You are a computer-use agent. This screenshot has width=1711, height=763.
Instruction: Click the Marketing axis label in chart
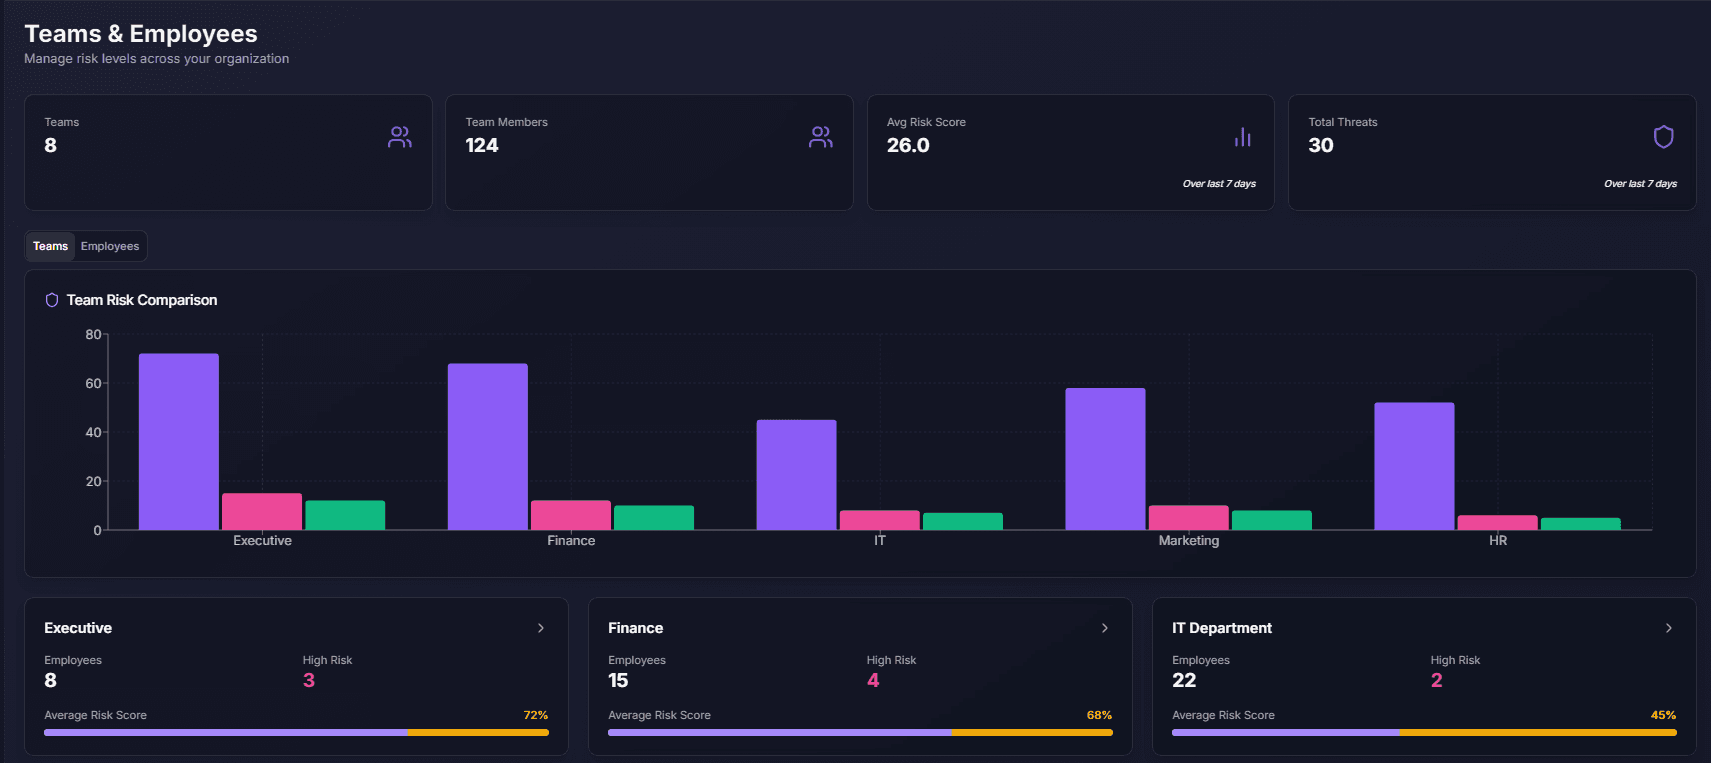pos(1189,541)
